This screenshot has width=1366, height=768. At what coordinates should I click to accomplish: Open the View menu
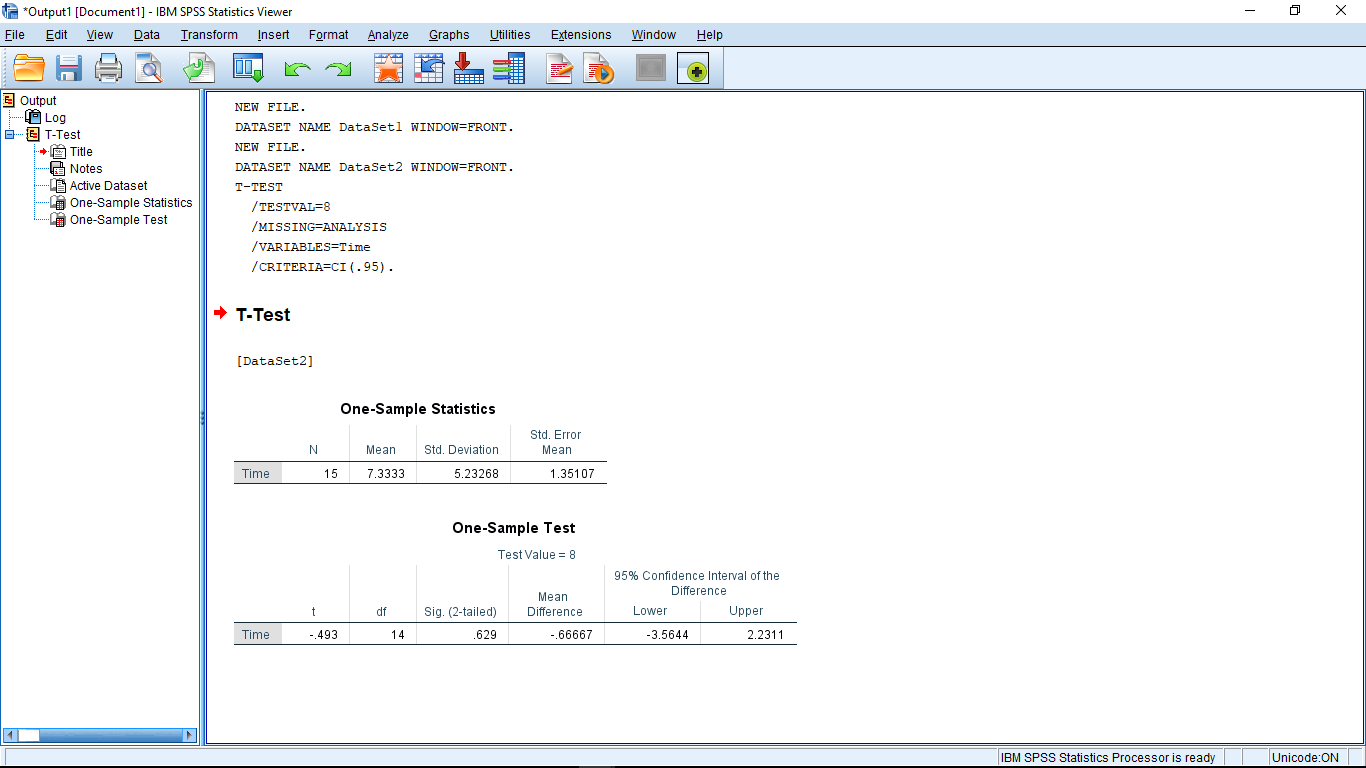click(x=100, y=34)
